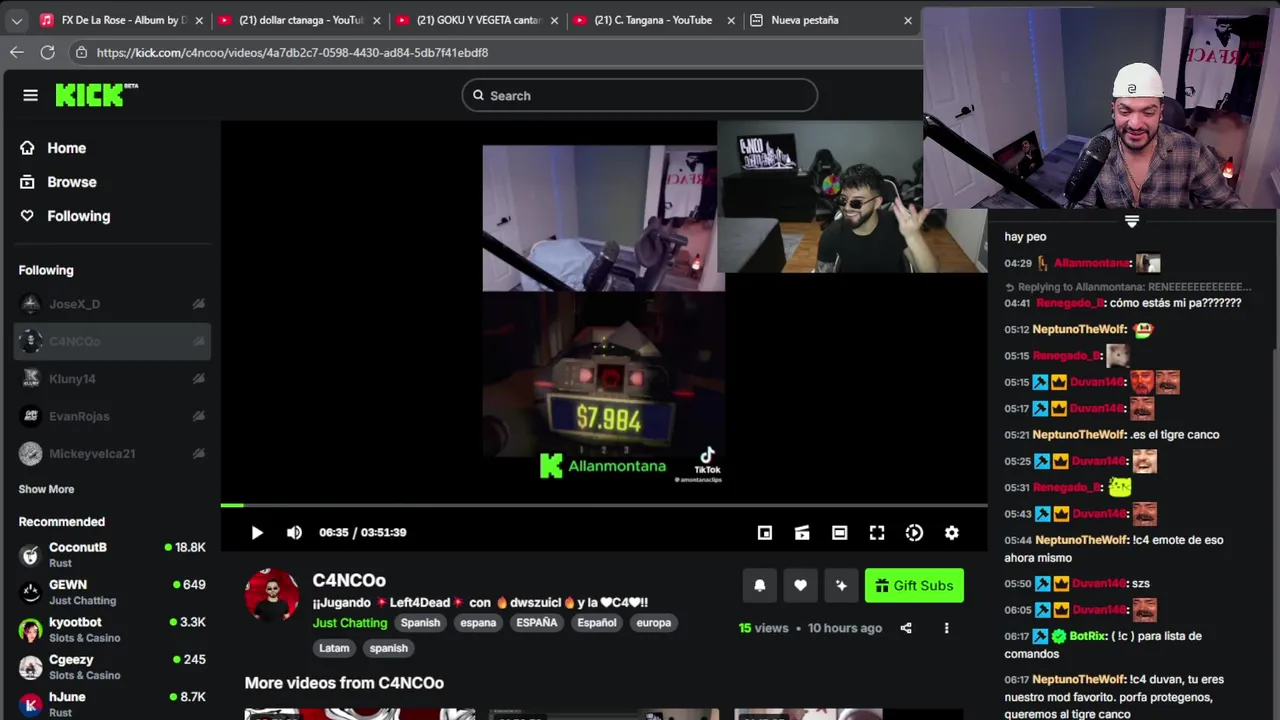Toggle channel notifications bell
Screen dimensions: 1280x720
pos(760,586)
